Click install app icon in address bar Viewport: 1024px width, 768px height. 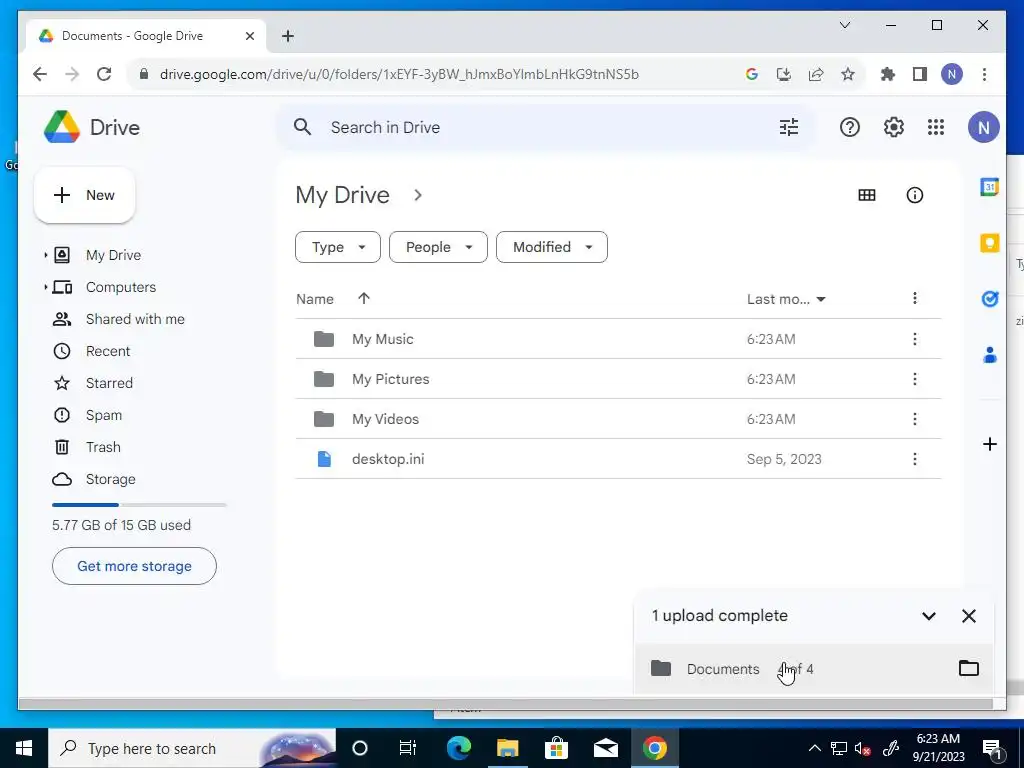[x=784, y=74]
